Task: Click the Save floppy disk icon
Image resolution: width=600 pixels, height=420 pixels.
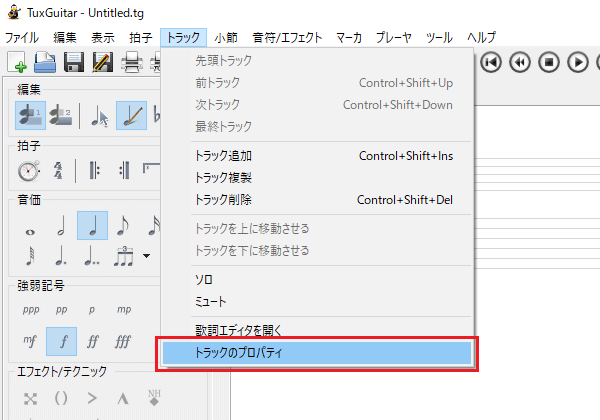Action: pos(74,62)
